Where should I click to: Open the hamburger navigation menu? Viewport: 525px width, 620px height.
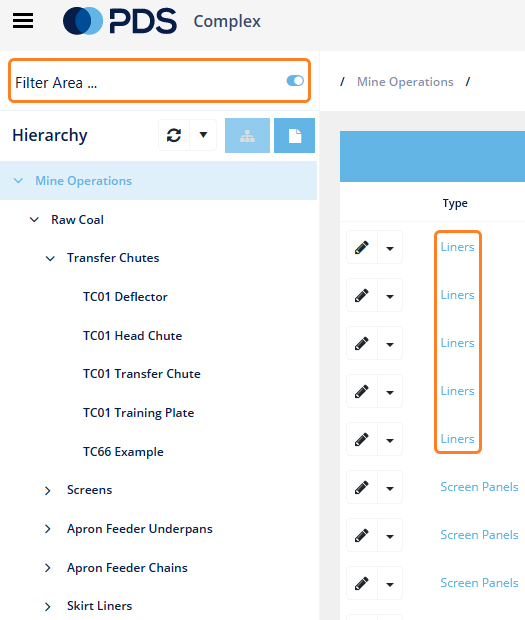point(23,21)
